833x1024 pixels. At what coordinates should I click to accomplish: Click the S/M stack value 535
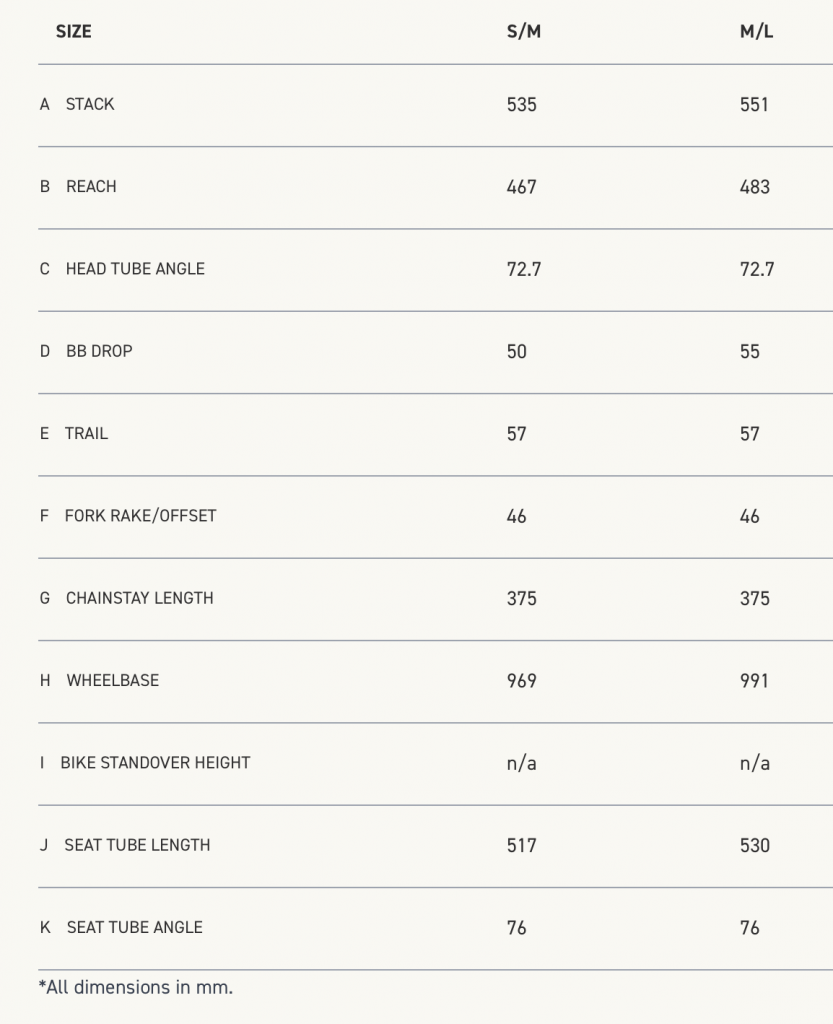522,104
